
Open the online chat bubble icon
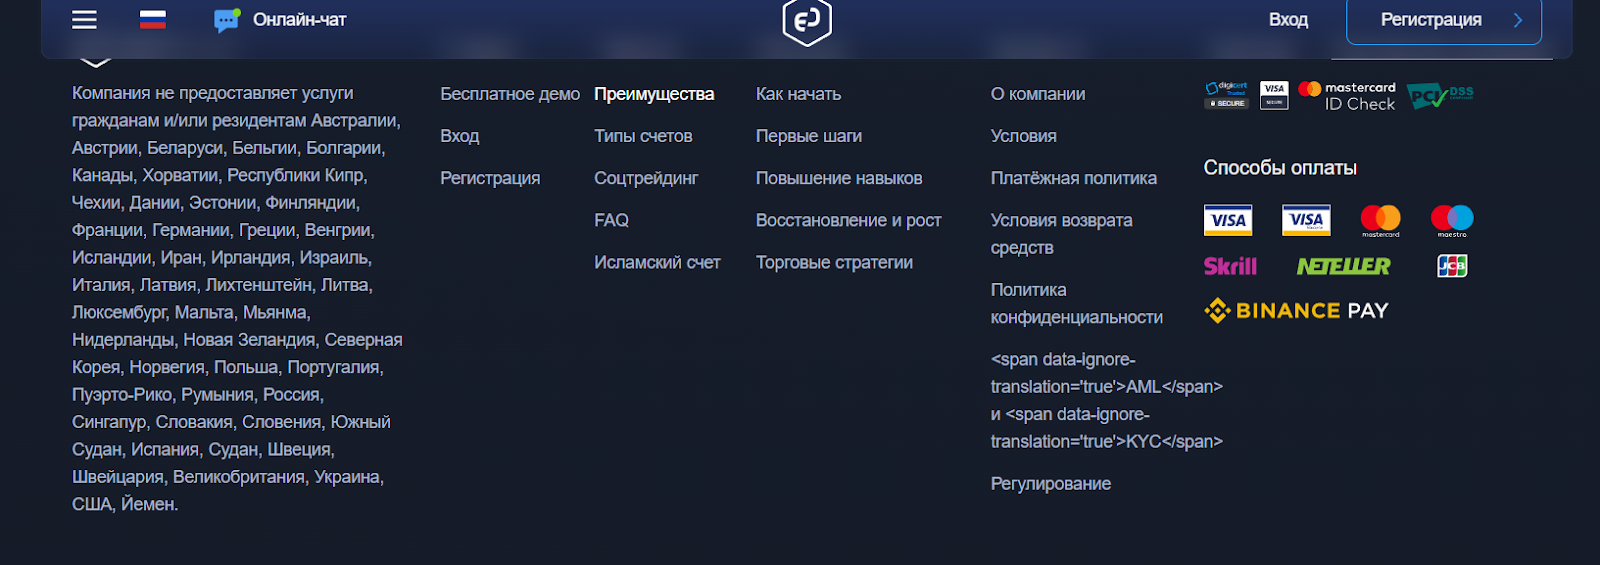(227, 20)
